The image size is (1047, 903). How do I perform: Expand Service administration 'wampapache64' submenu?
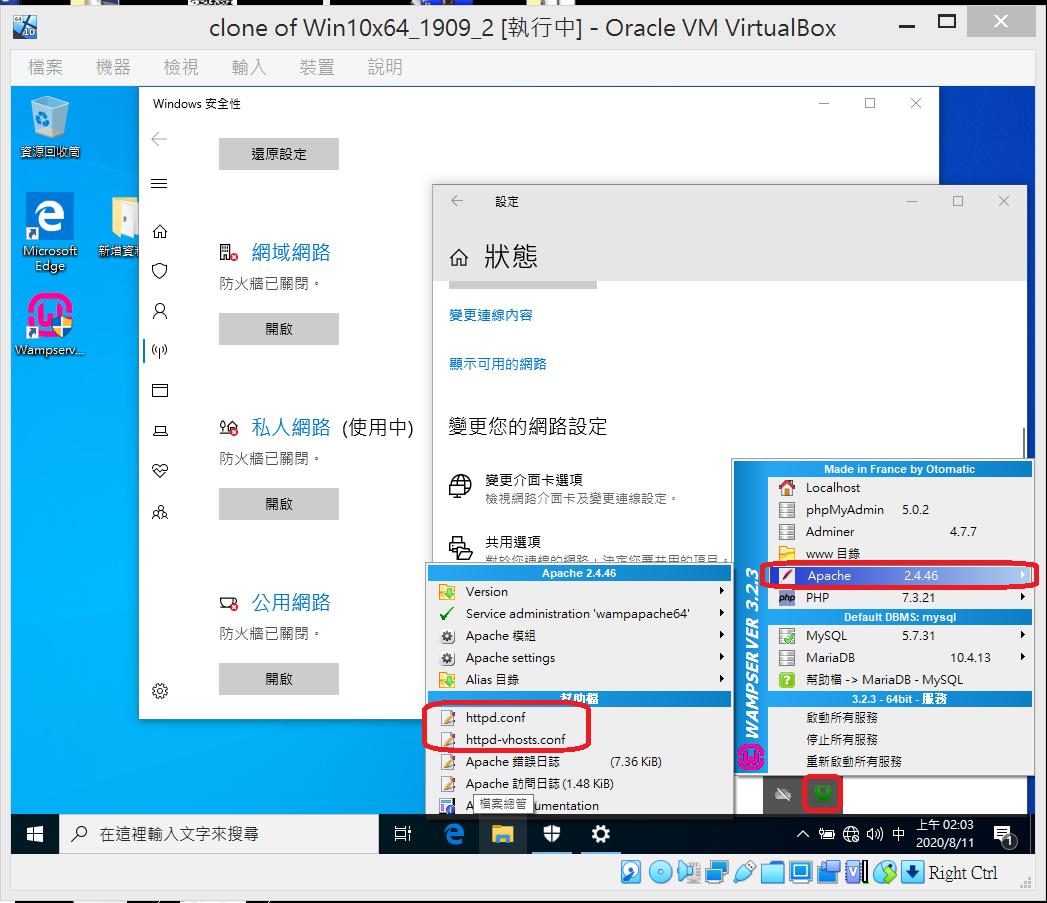point(580,613)
